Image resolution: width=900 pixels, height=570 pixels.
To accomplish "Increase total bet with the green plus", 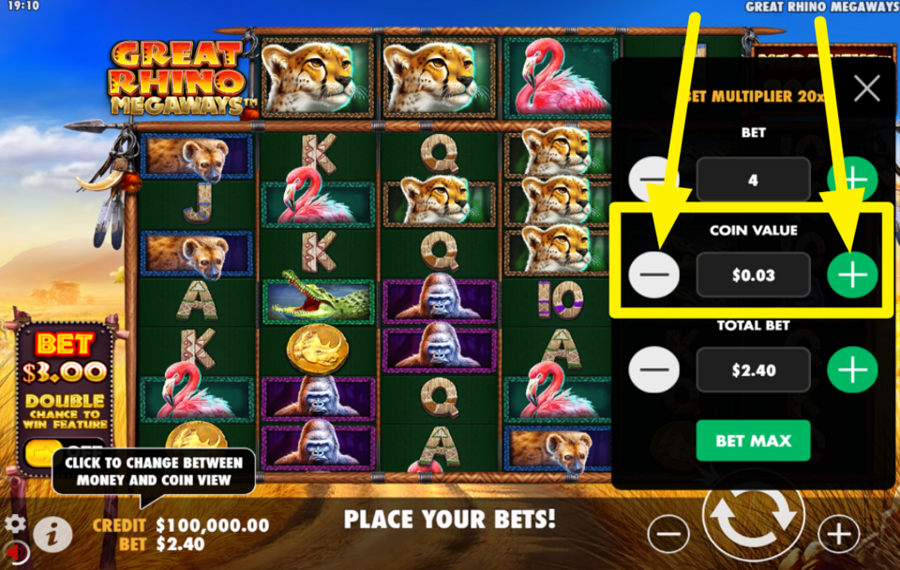I will (x=852, y=370).
